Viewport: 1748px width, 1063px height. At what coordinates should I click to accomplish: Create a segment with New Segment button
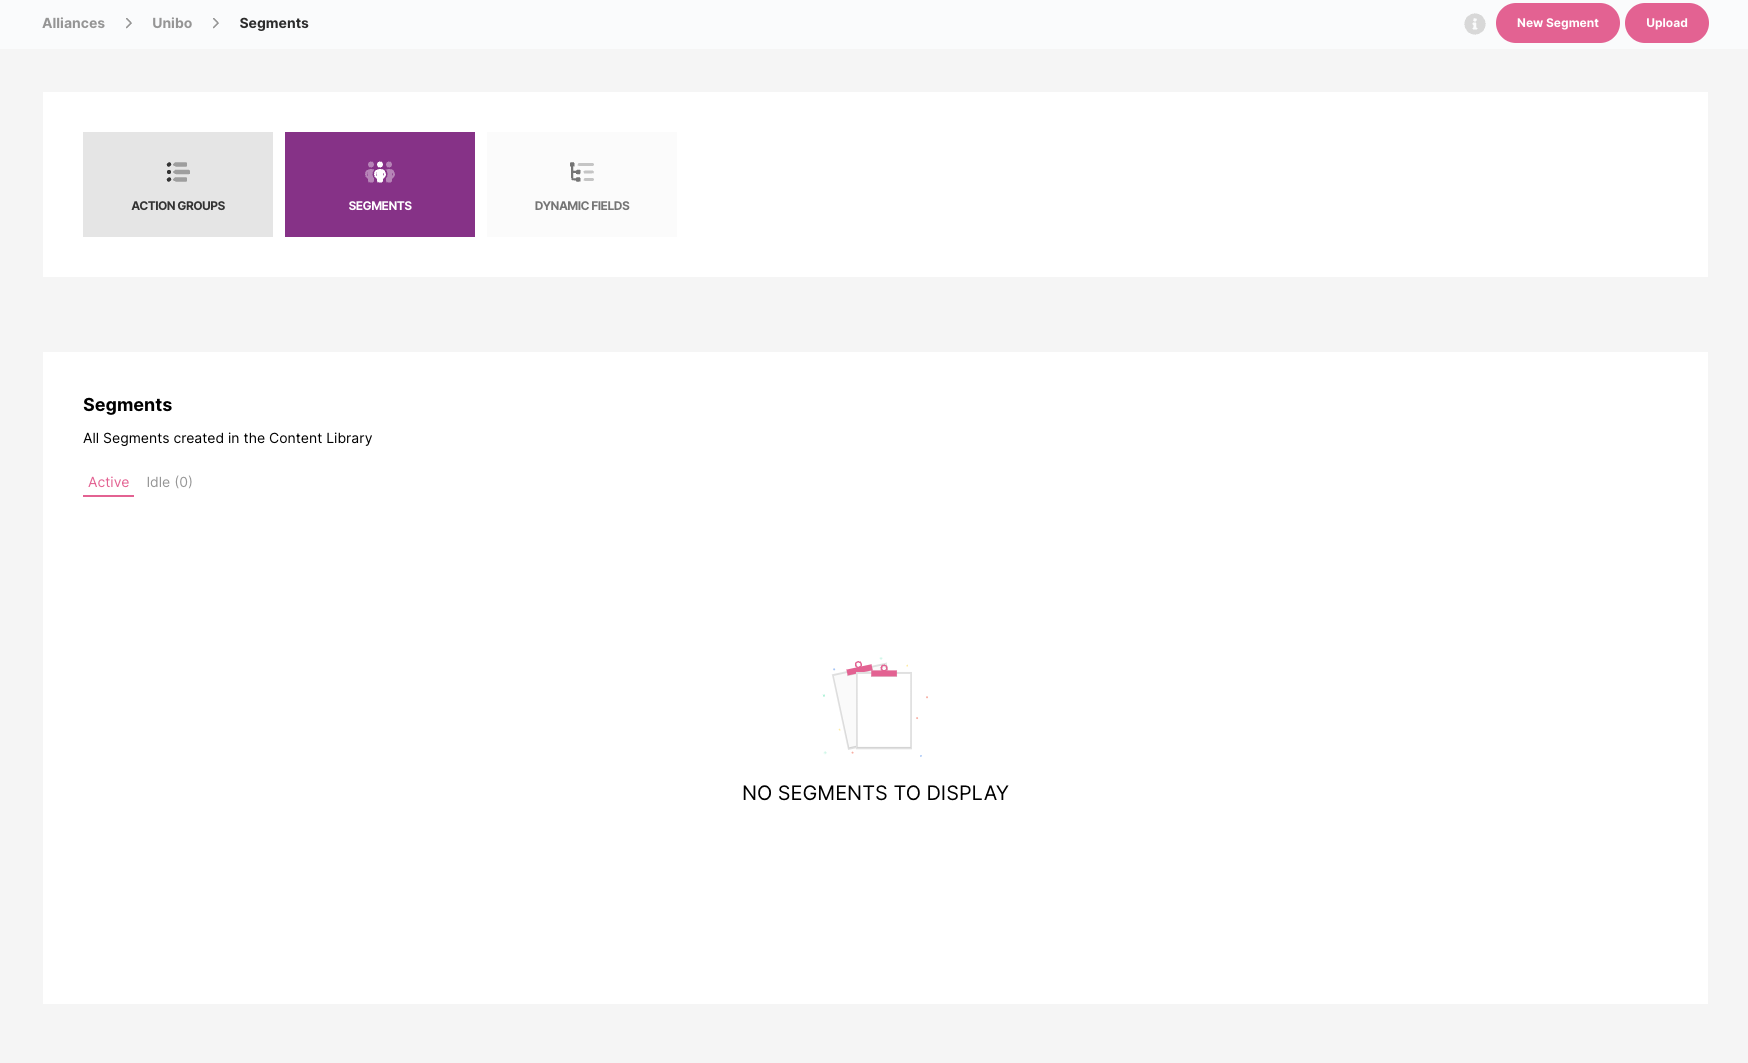click(1557, 23)
